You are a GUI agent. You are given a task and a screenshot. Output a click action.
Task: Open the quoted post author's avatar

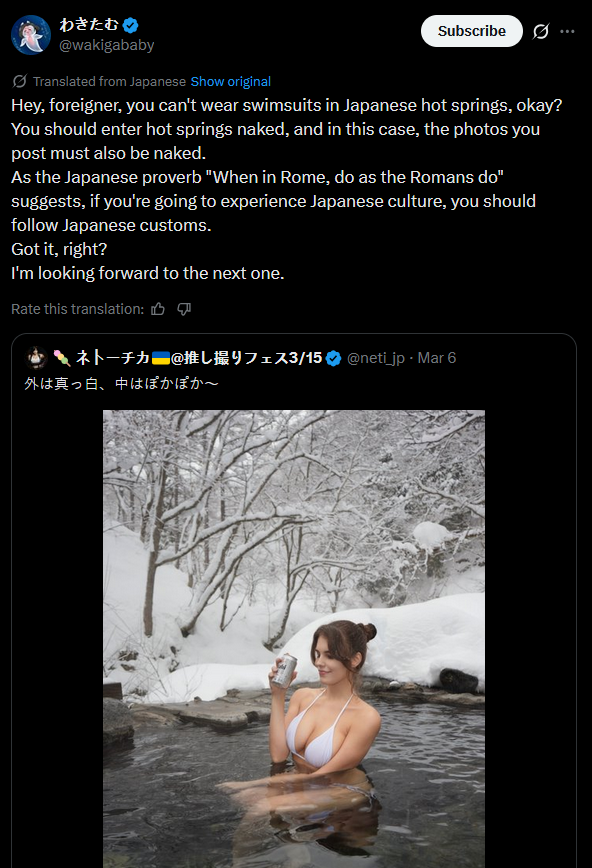coord(36,358)
